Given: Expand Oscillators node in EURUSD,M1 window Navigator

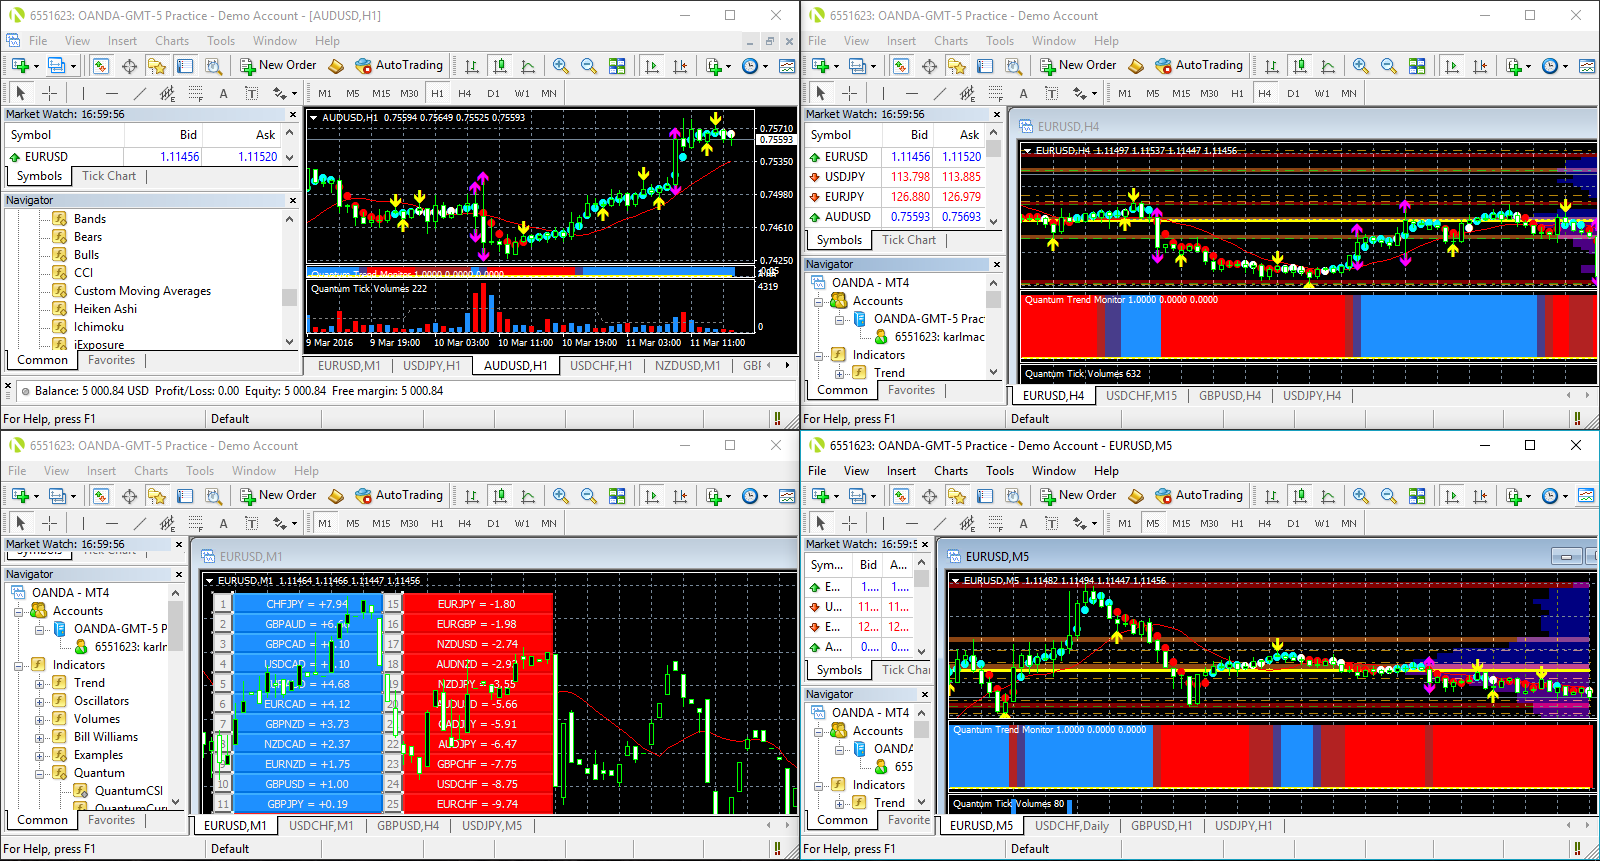Looking at the screenshot, I should tap(40, 701).
